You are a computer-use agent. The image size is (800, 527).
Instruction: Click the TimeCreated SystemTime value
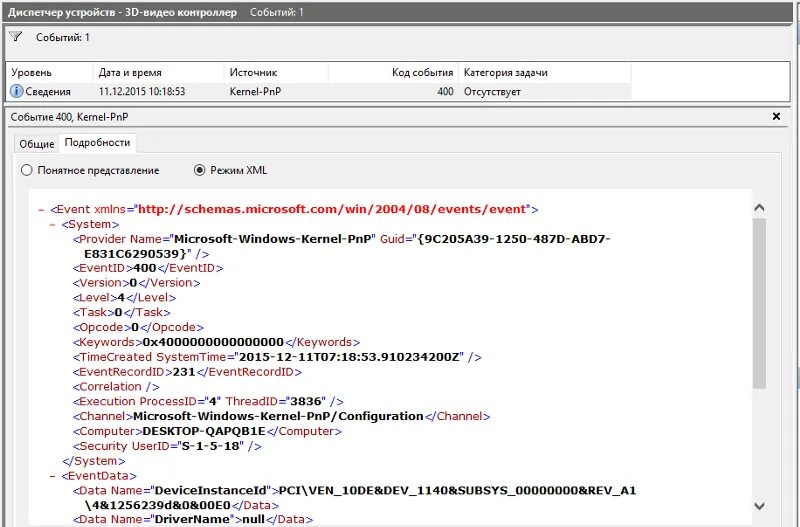coord(349,357)
